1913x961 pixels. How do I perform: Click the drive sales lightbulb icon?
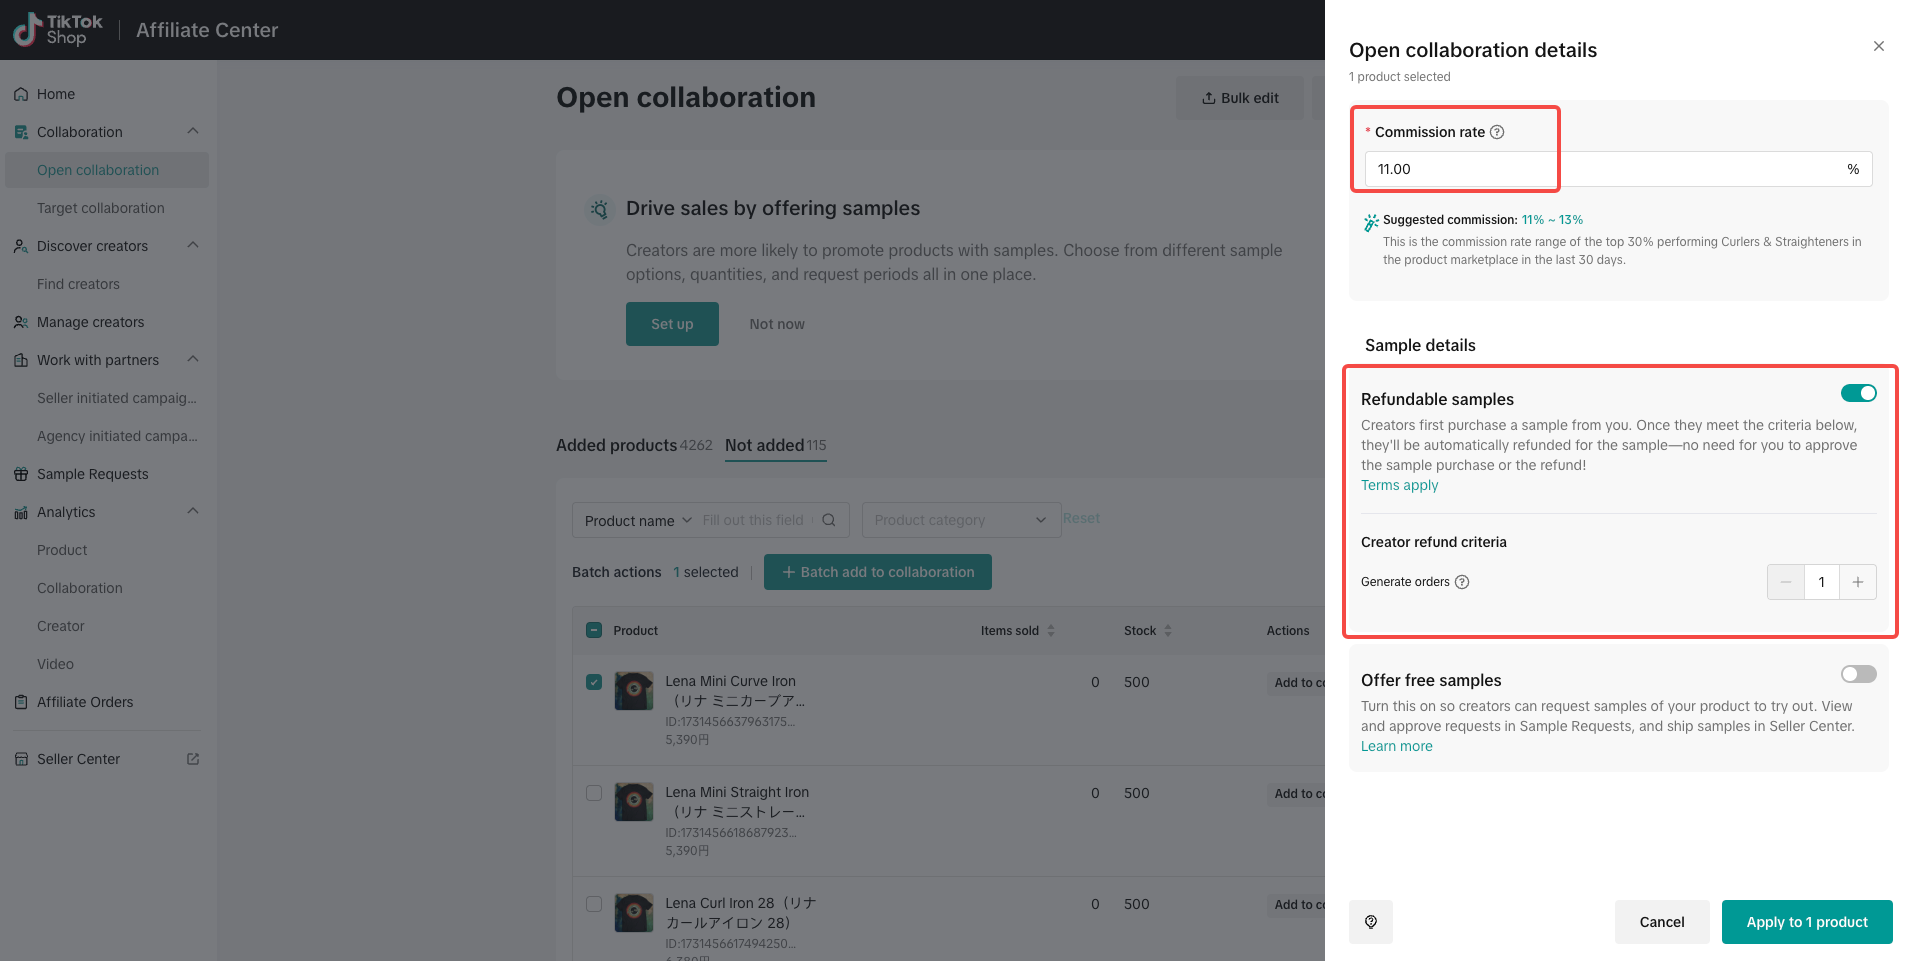599,209
